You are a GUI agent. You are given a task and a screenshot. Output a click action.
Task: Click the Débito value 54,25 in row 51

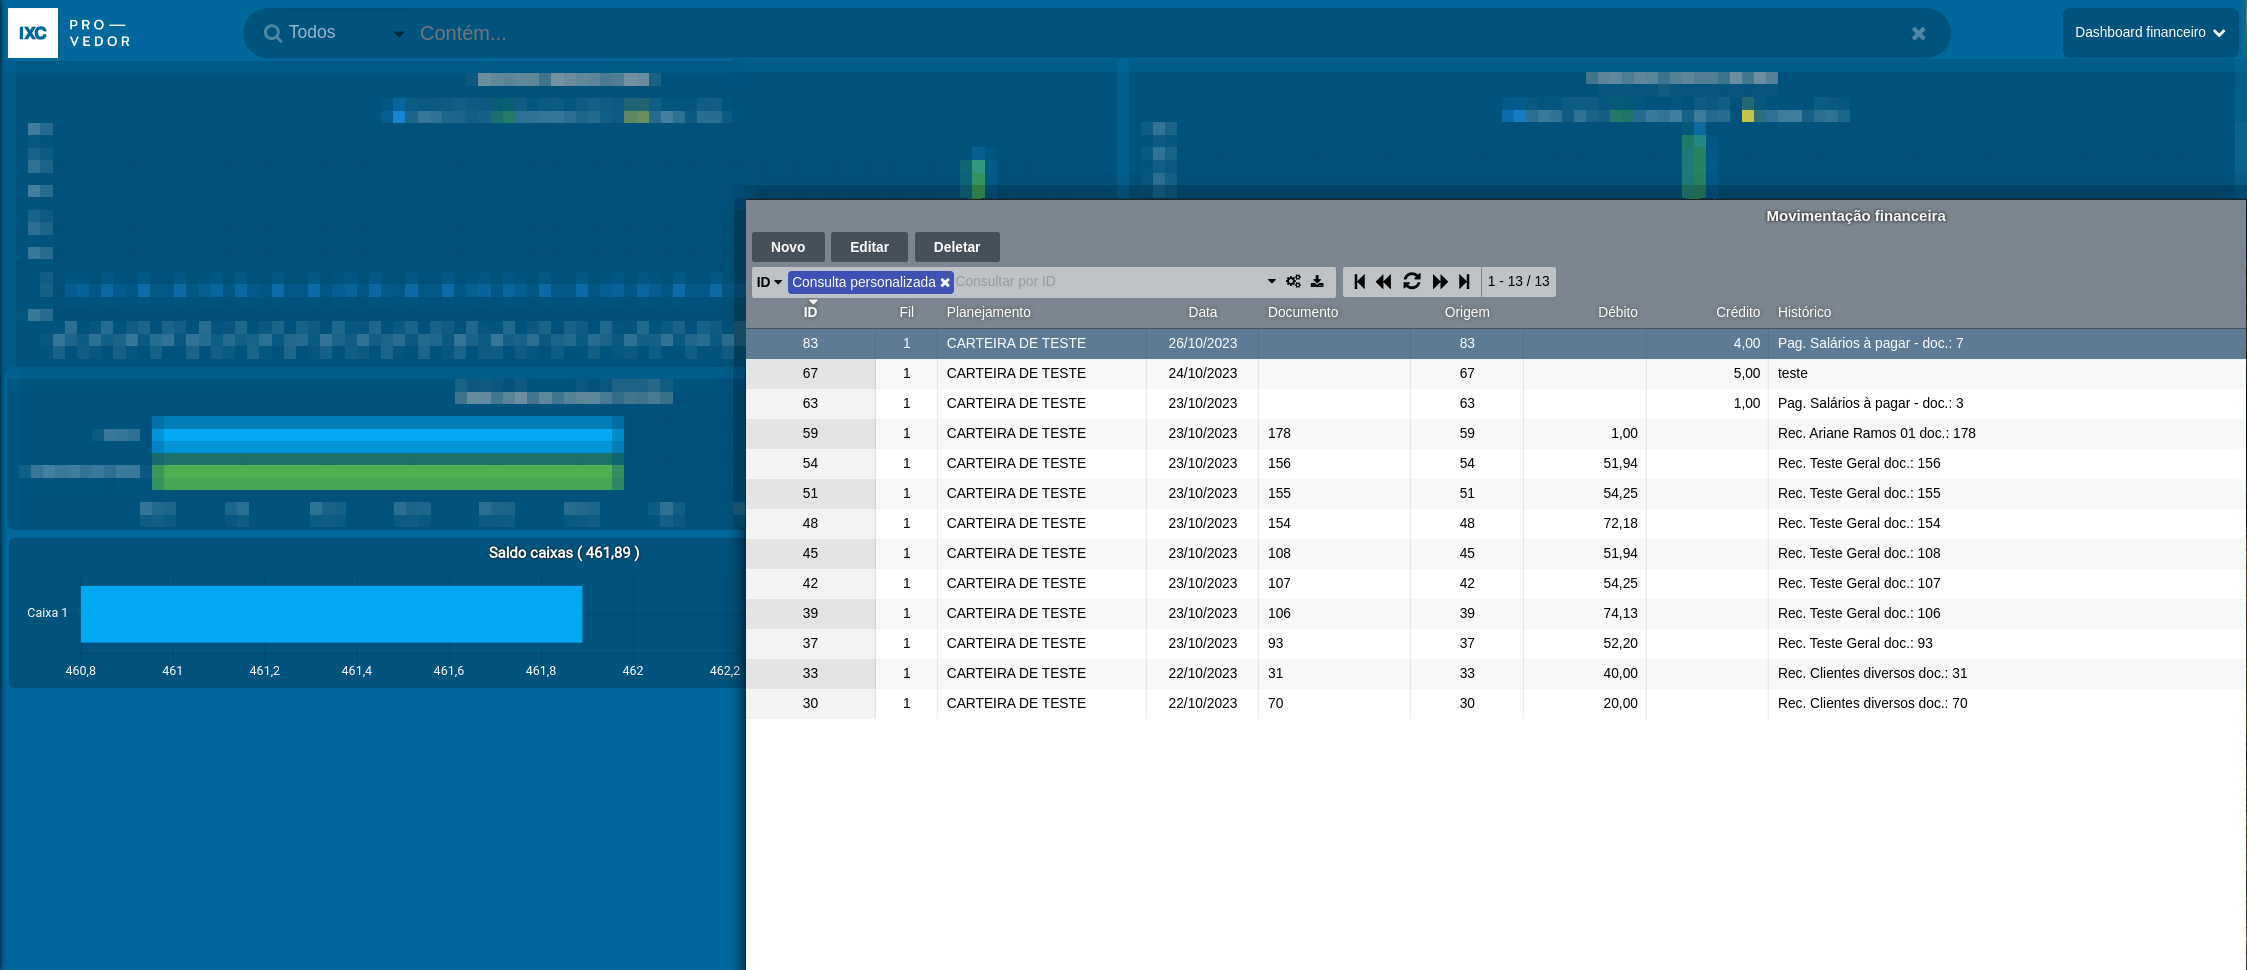[1620, 493]
